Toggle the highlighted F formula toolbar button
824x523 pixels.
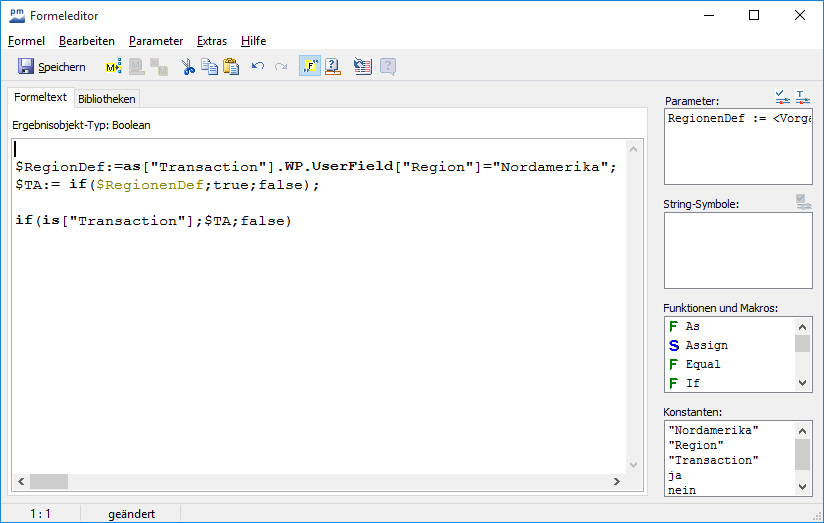310,67
